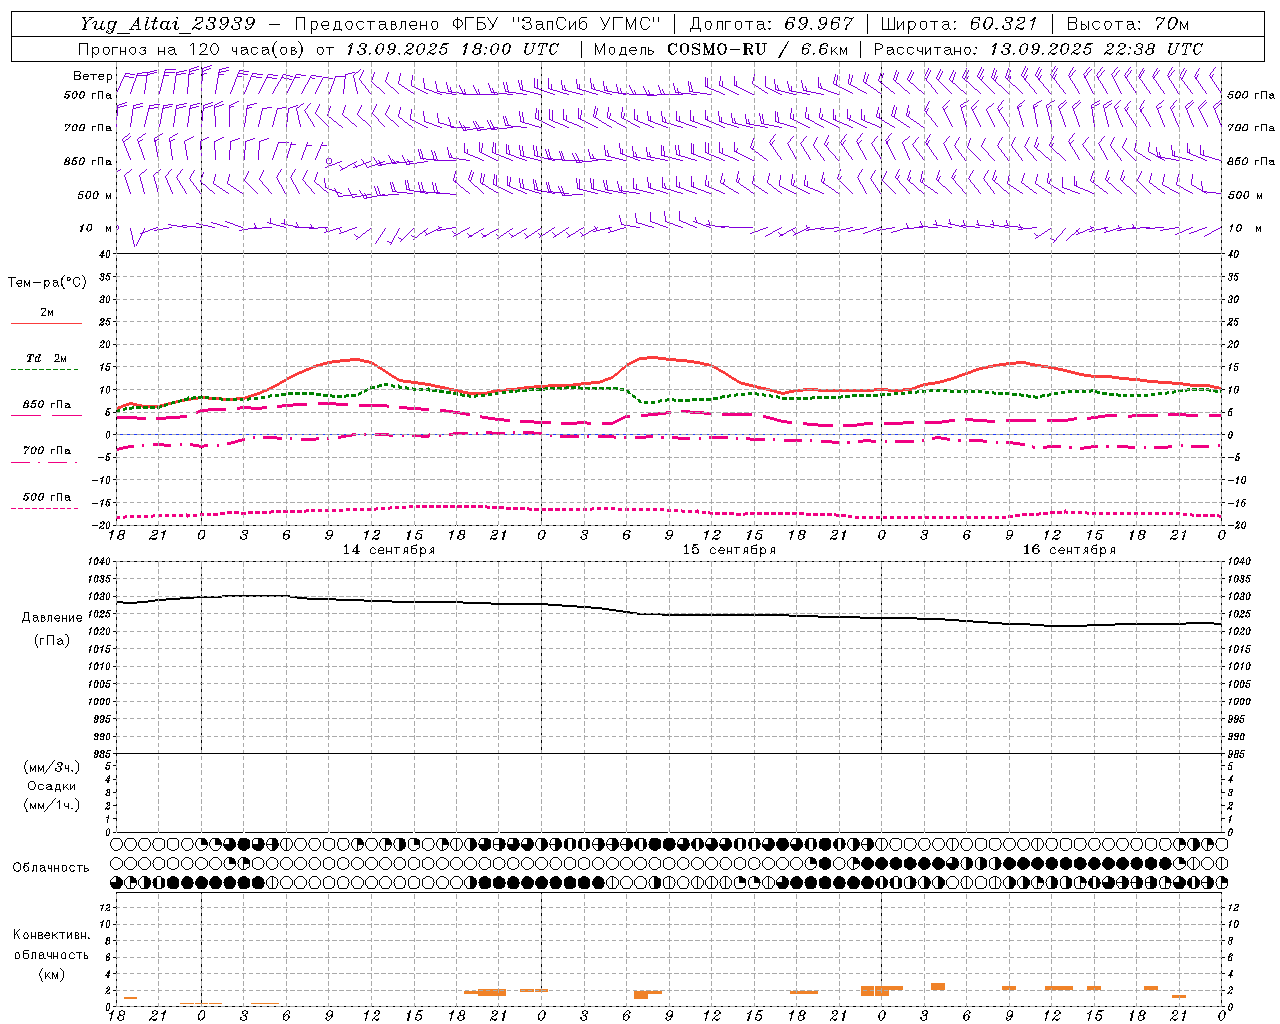The image size is (1280, 1024).
Task: Click the 14 сентября date label
Action: coord(389,550)
